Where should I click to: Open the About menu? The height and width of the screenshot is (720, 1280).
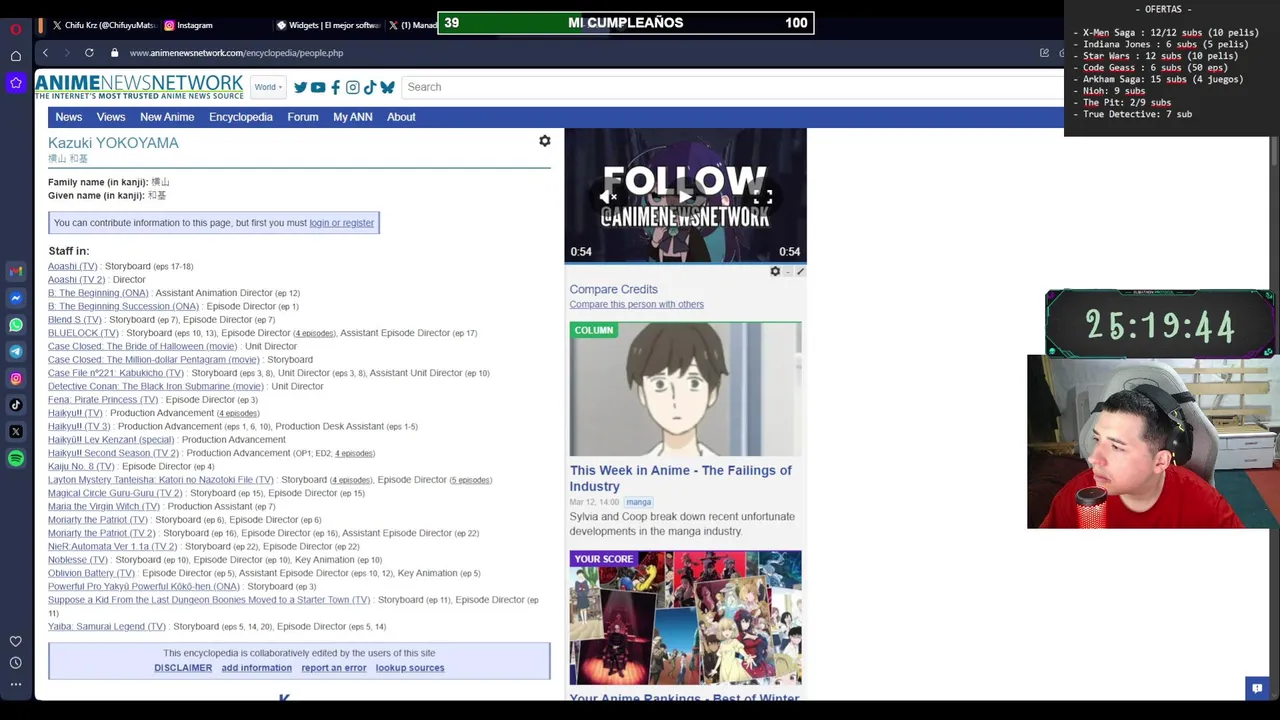click(401, 117)
